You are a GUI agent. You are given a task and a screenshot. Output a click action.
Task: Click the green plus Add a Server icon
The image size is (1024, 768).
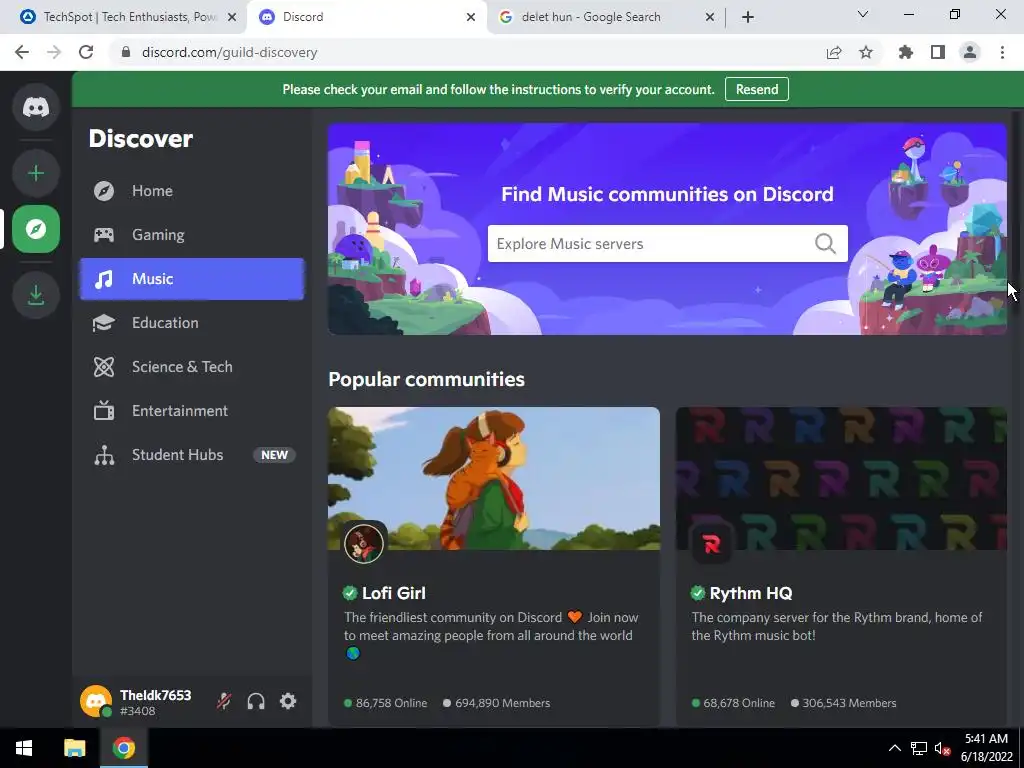point(36,173)
